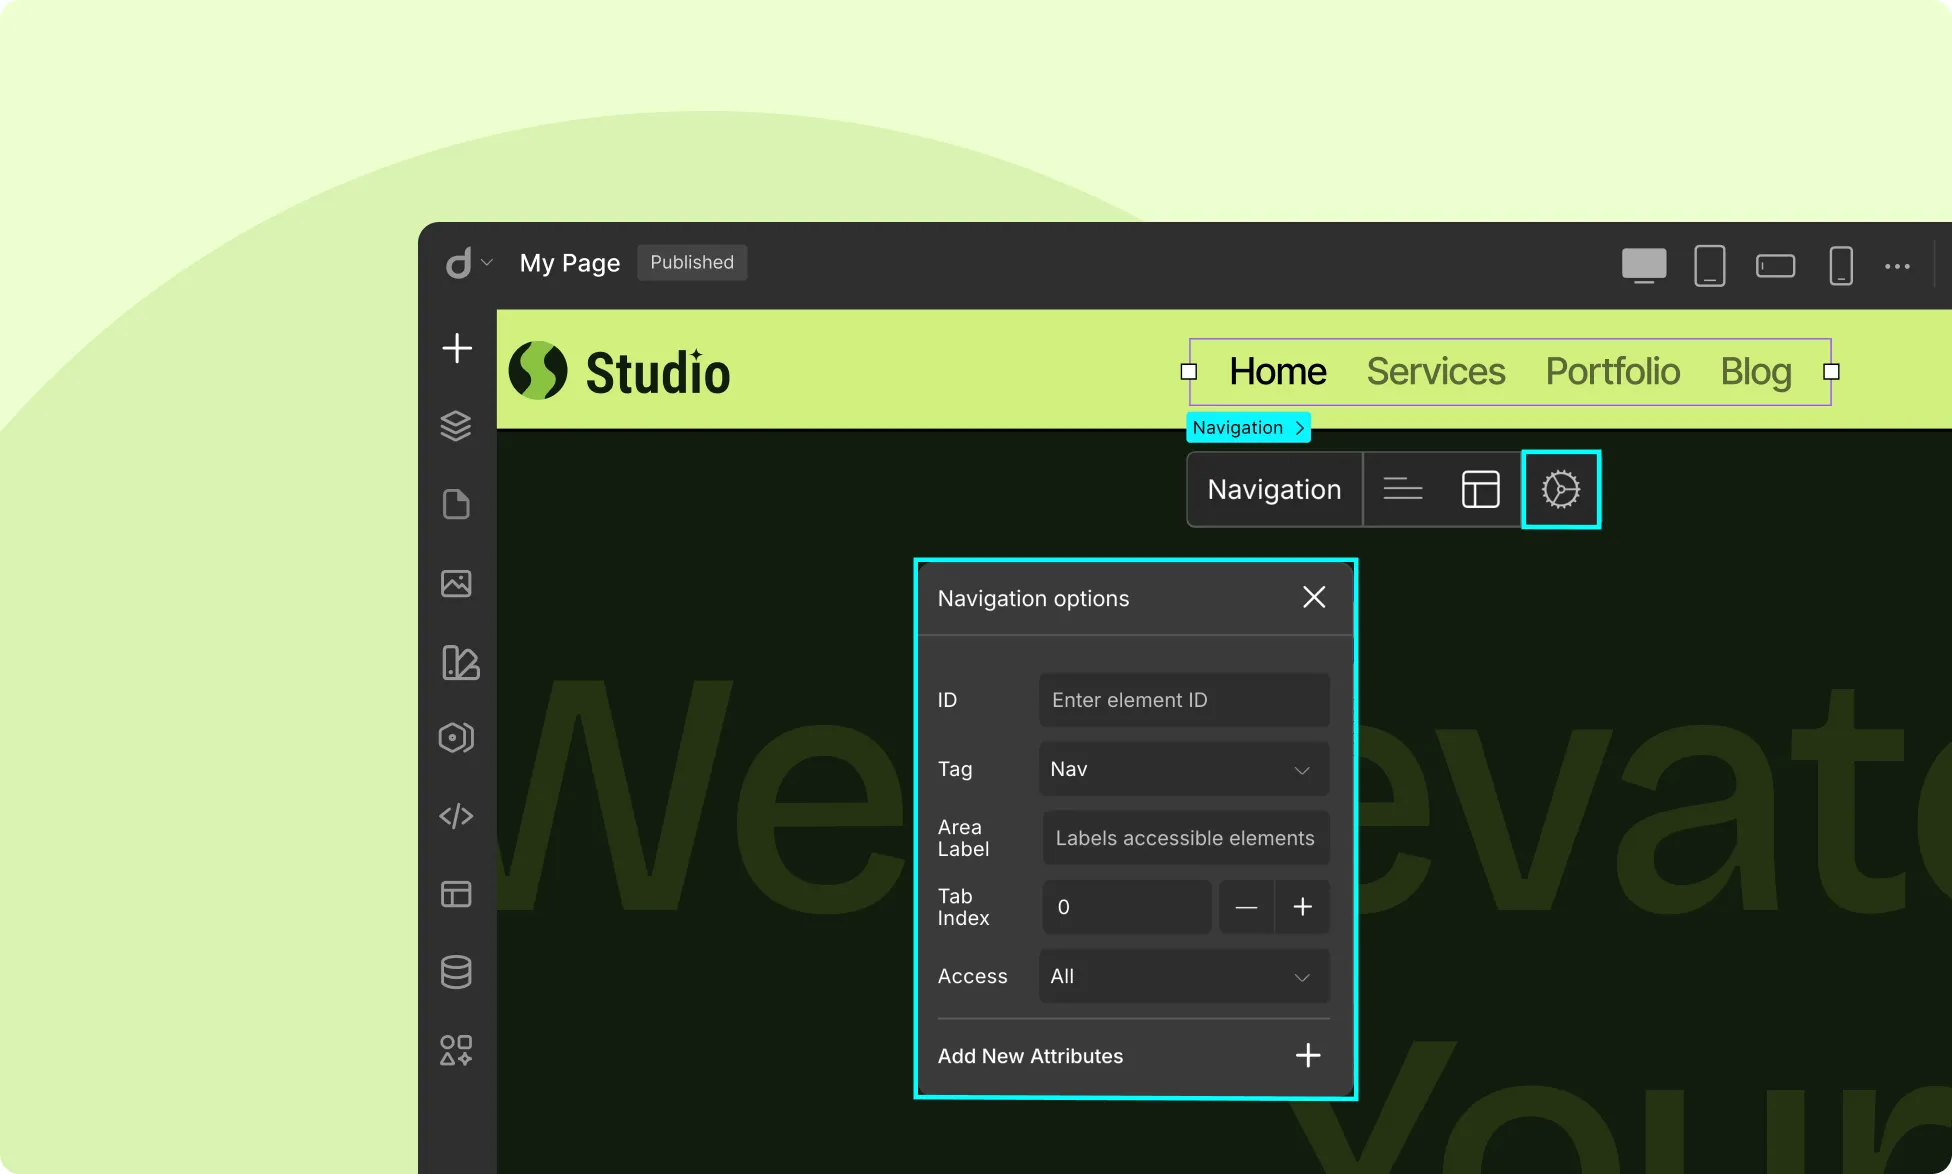Open the Access dropdown showing All
The height and width of the screenshot is (1174, 1952).
(1184, 976)
